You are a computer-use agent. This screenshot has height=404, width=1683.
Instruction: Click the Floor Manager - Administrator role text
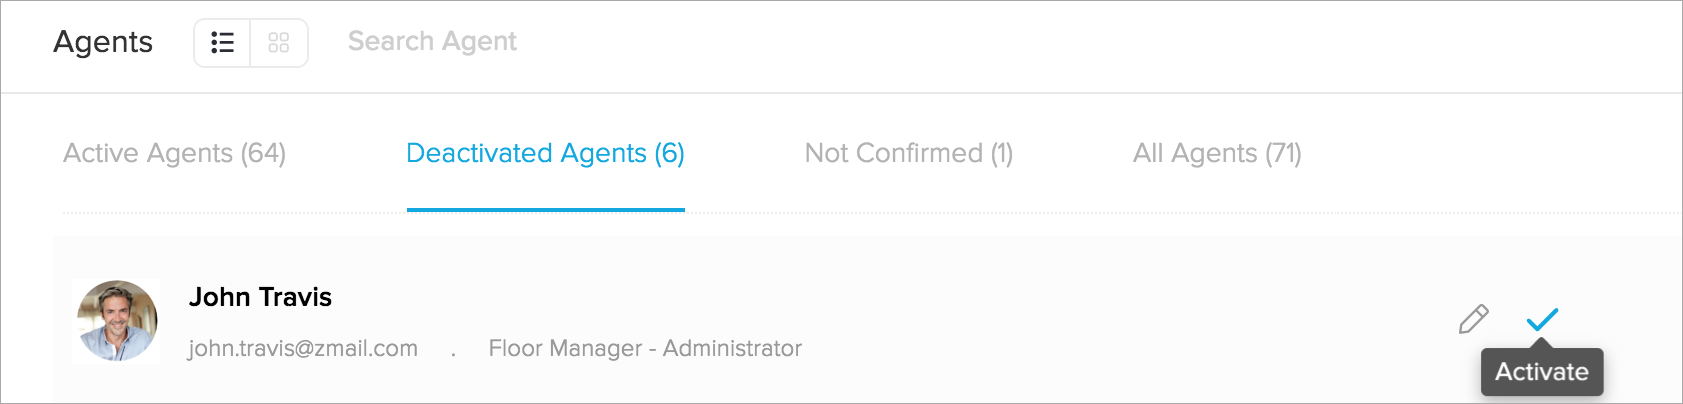tap(645, 348)
